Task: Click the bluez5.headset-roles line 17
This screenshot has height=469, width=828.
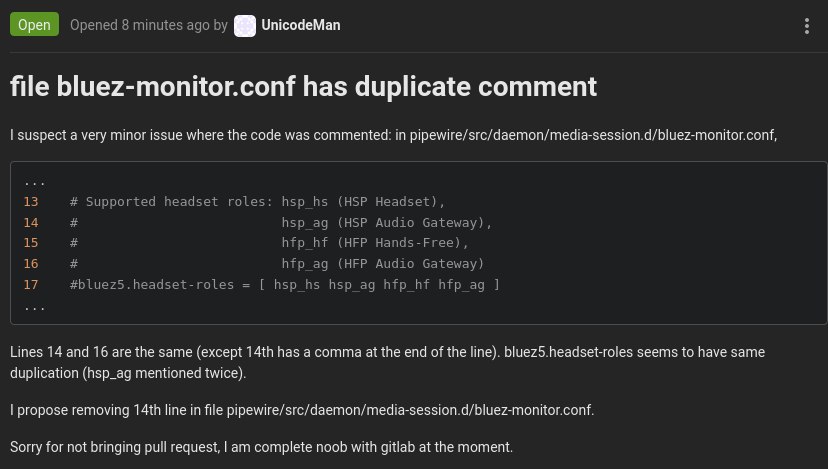Action: tap(285, 285)
